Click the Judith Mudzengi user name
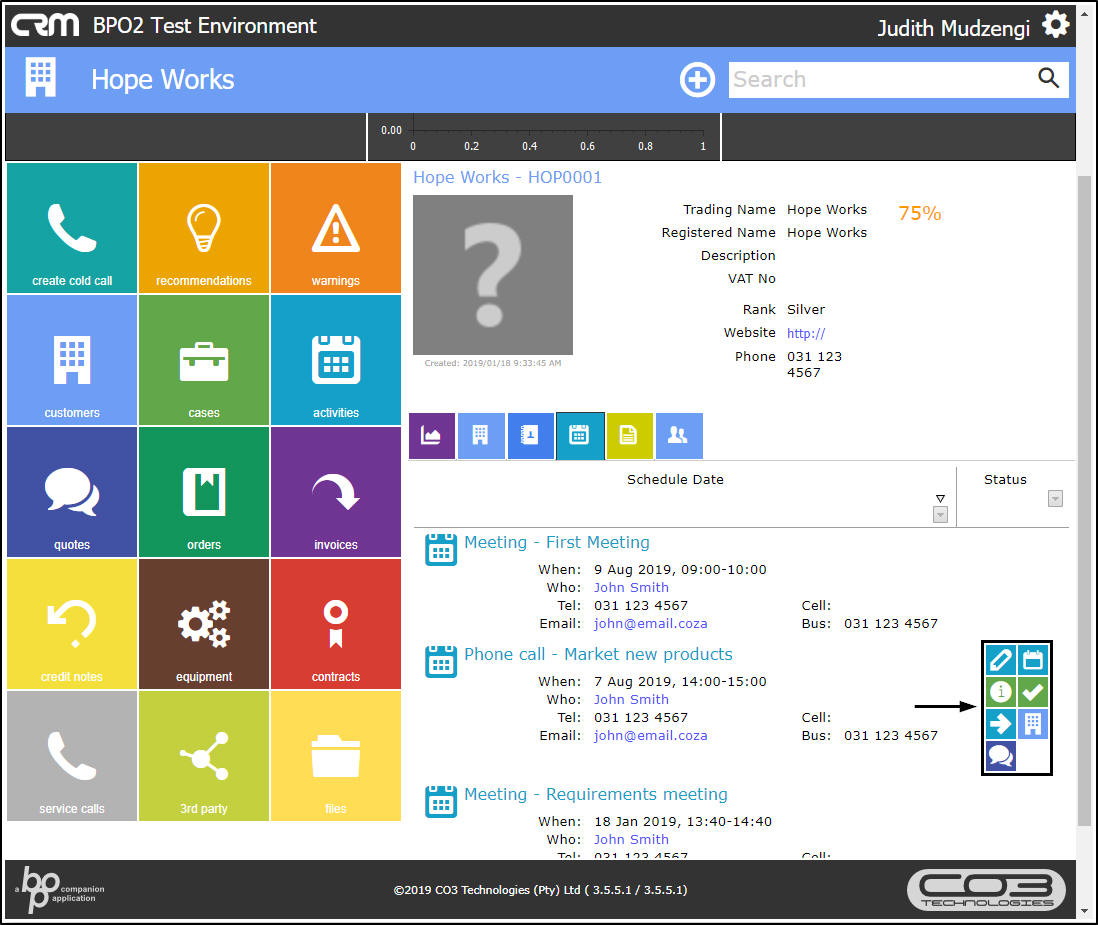The image size is (1098, 925). tap(954, 28)
